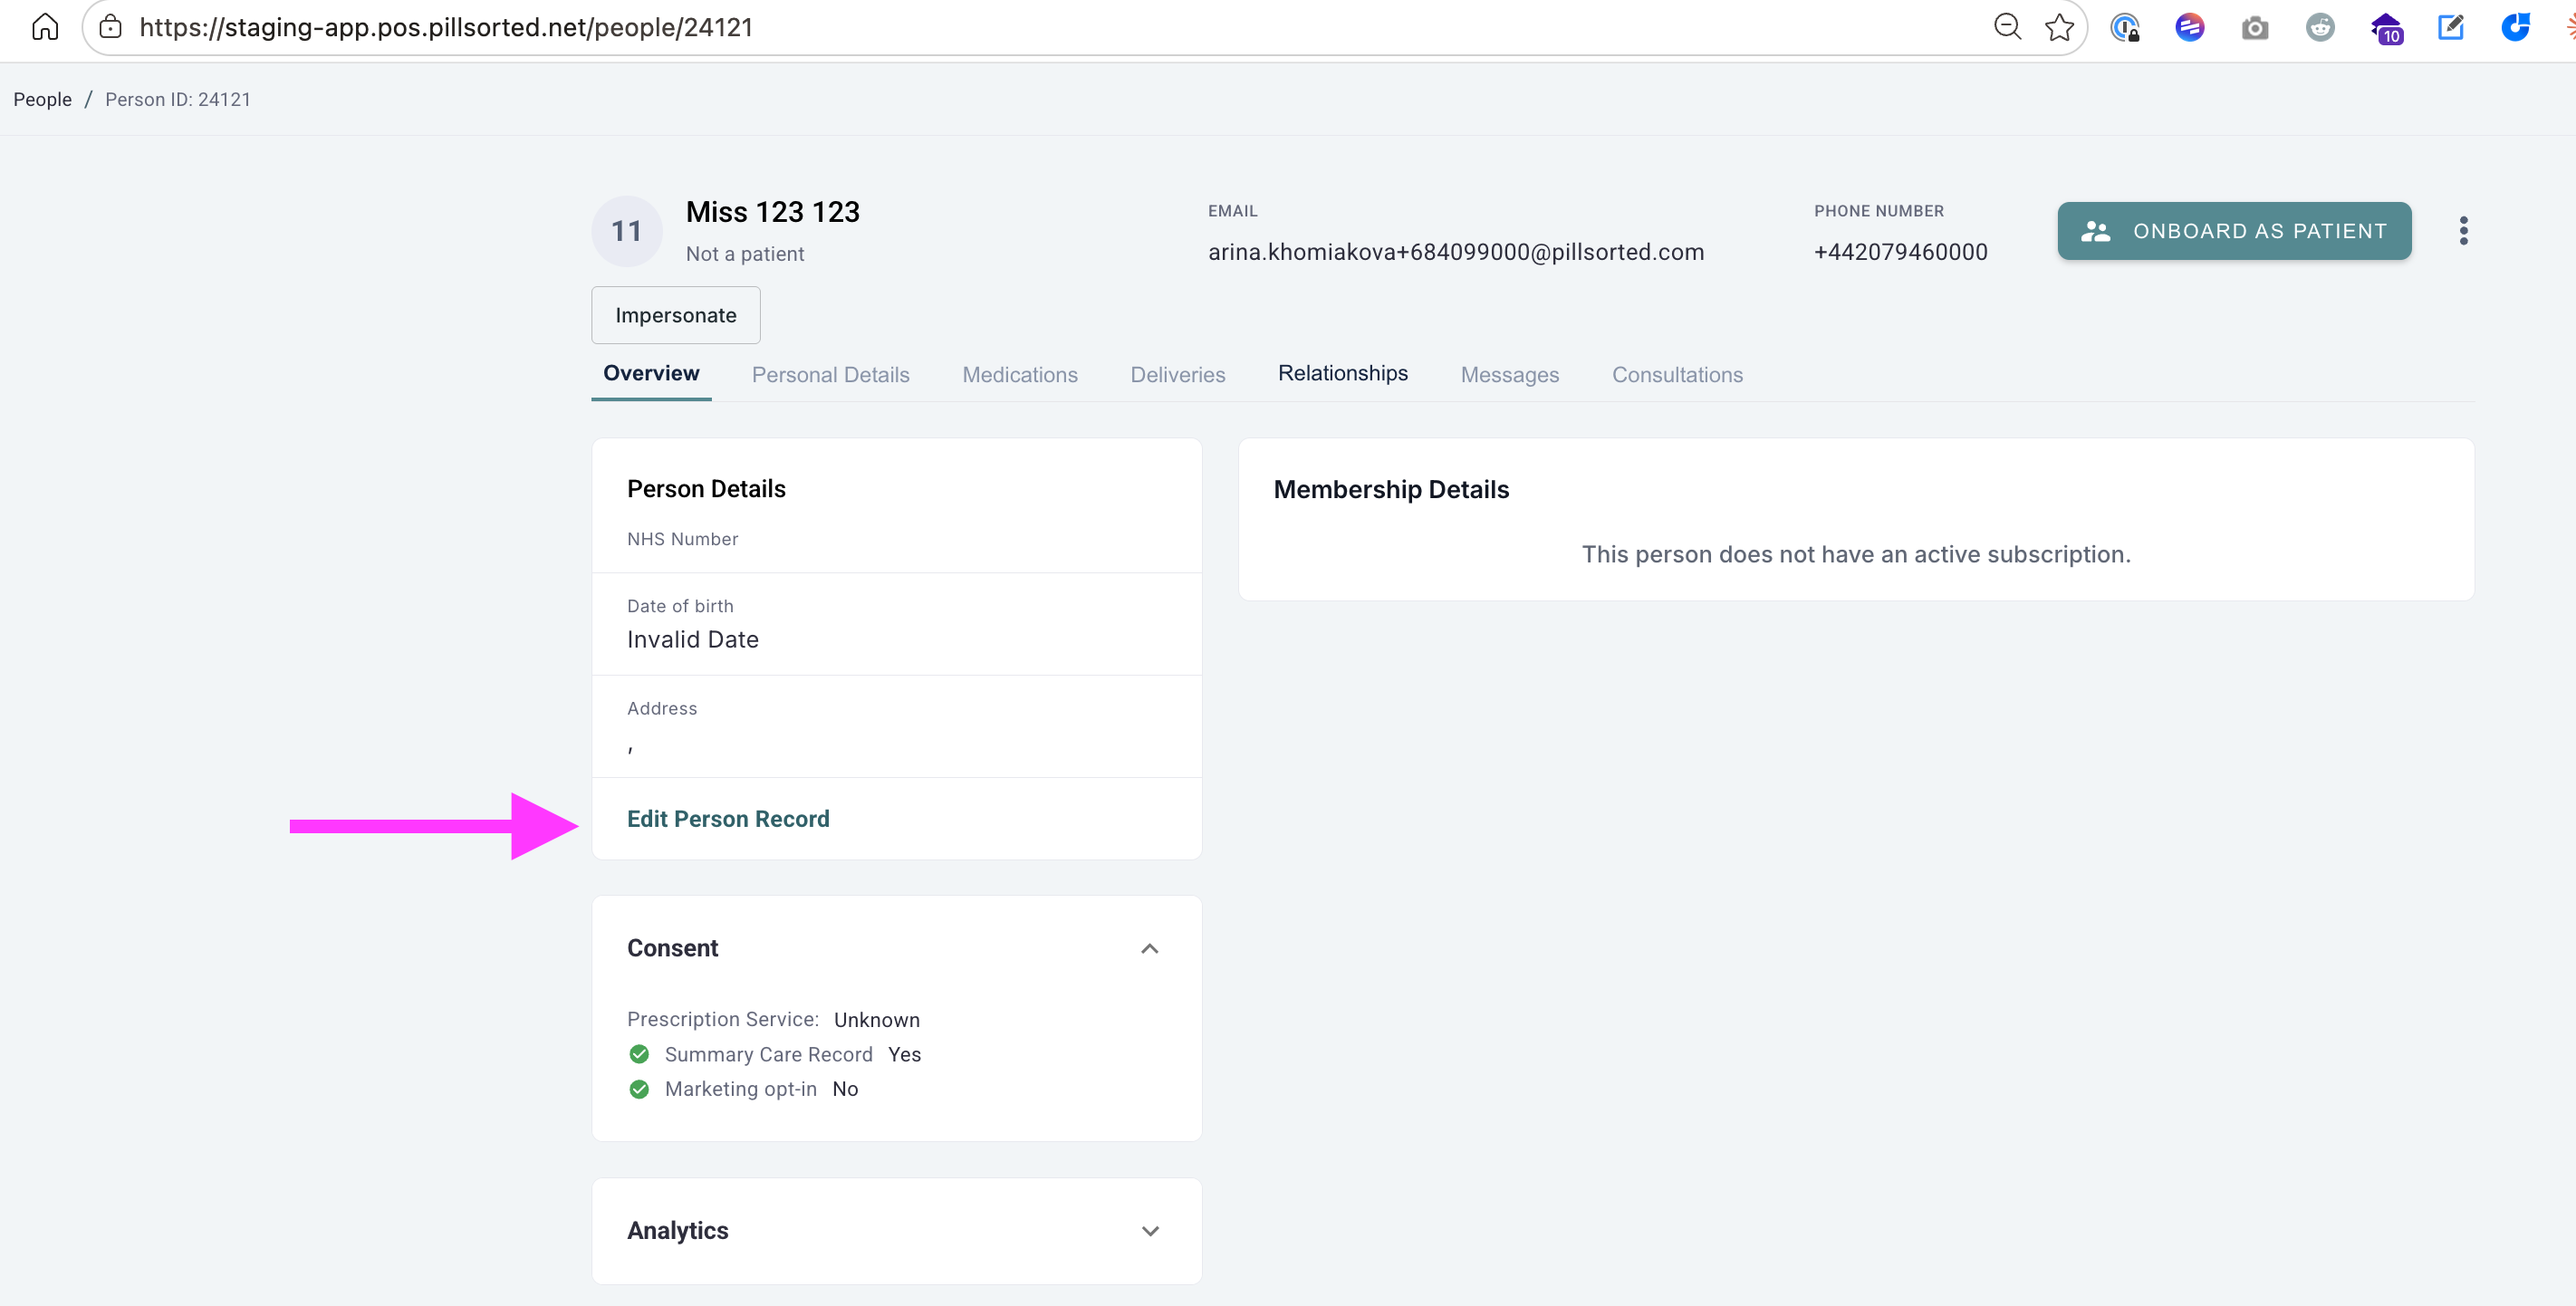
Task: Click the Reddit extension icon
Action: 2320,28
